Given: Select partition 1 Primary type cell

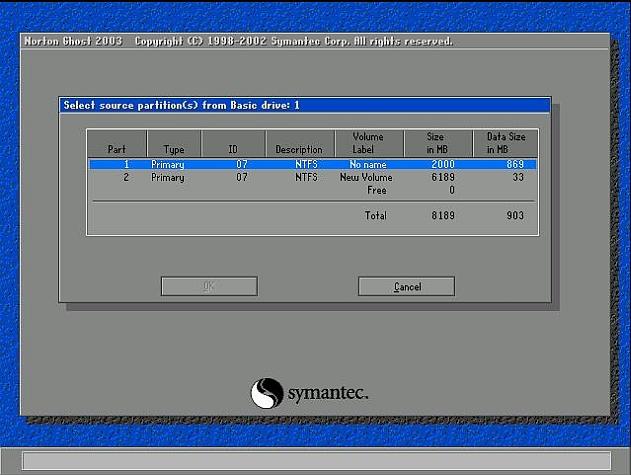Looking at the screenshot, I should (x=167, y=164).
